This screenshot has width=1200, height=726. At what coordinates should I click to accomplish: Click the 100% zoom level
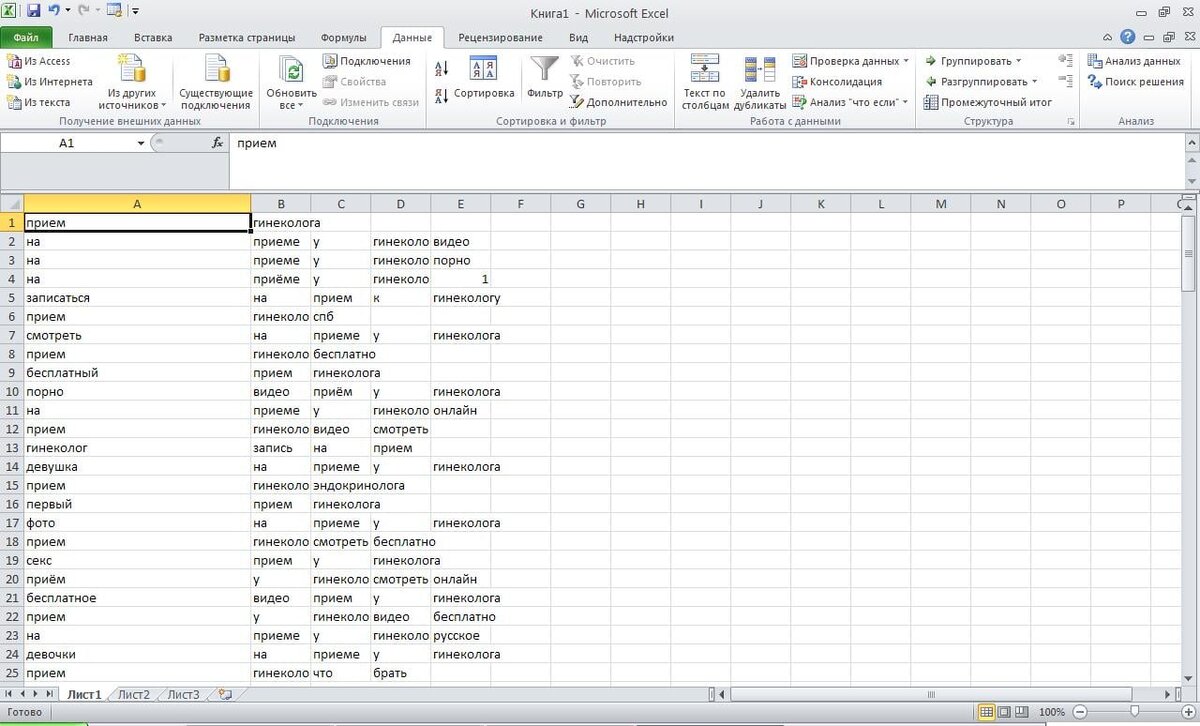pos(1051,713)
